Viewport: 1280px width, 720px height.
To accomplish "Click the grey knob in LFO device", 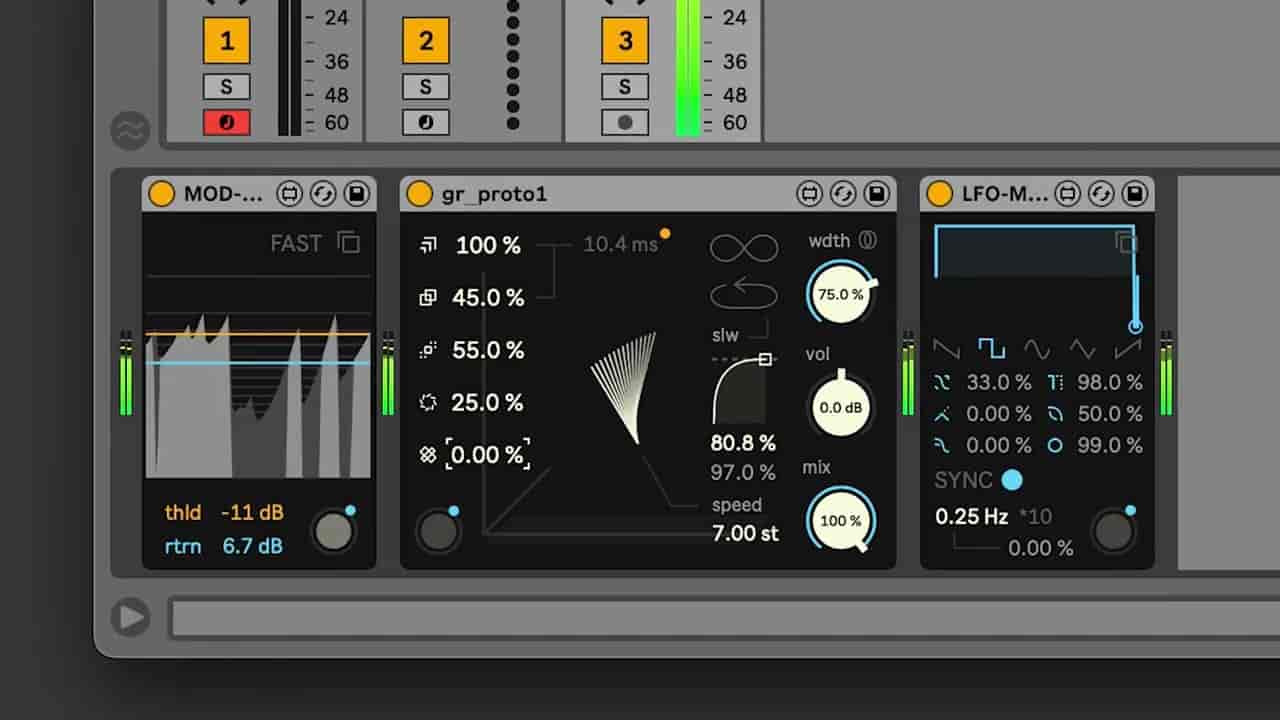I will click(x=1113, y=532).
